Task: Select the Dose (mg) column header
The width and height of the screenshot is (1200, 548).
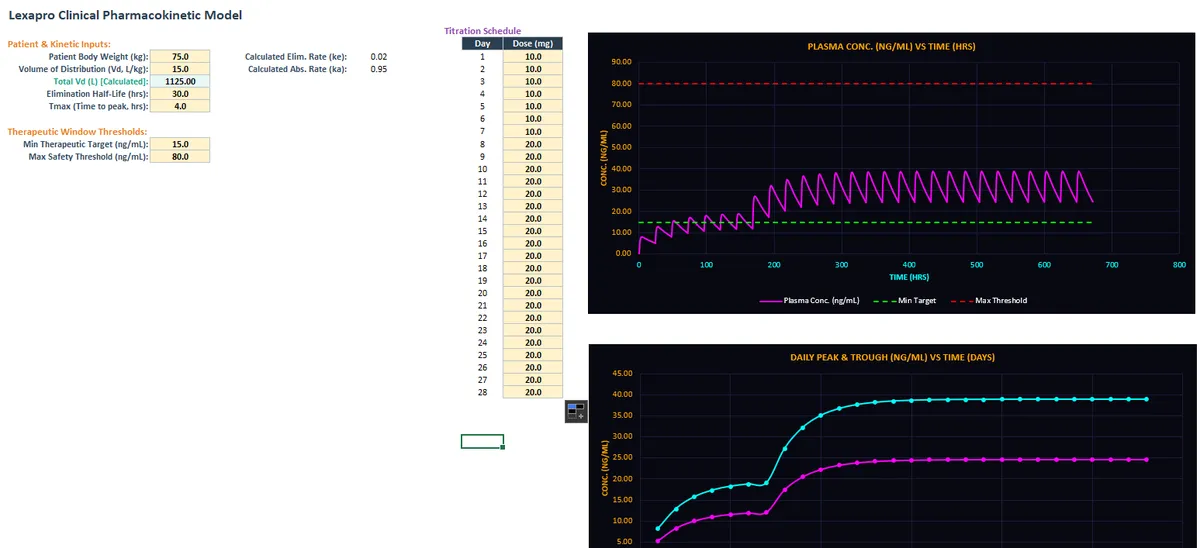Action: coord(532,44)
